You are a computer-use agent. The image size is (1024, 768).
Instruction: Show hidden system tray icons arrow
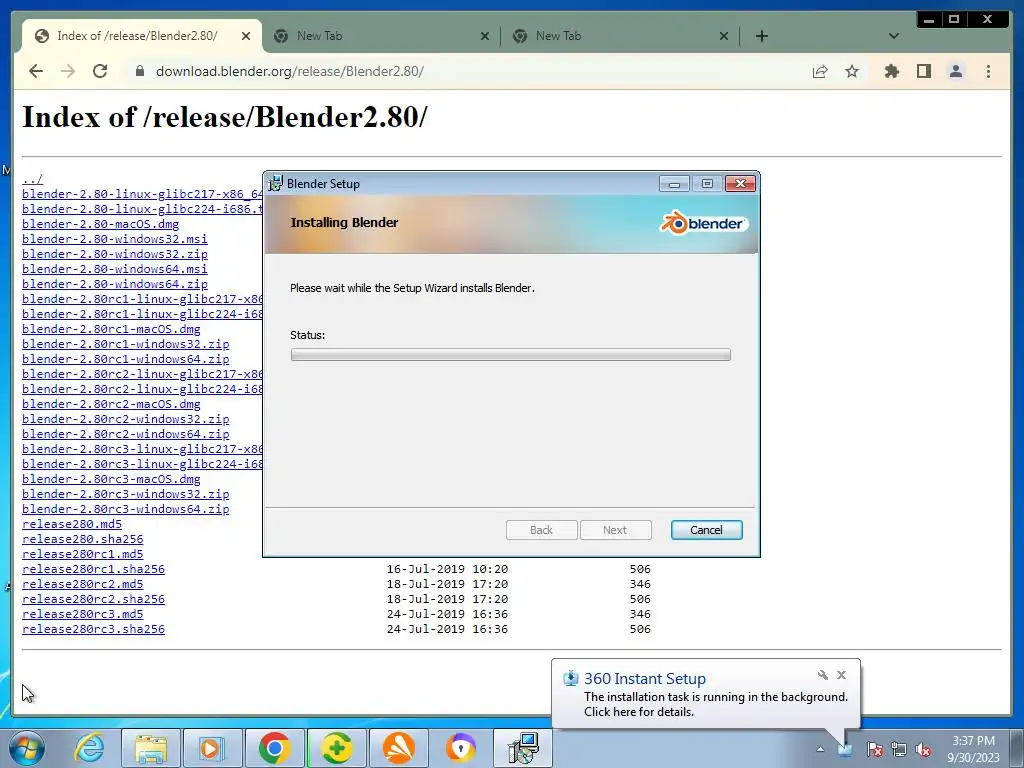820,749
